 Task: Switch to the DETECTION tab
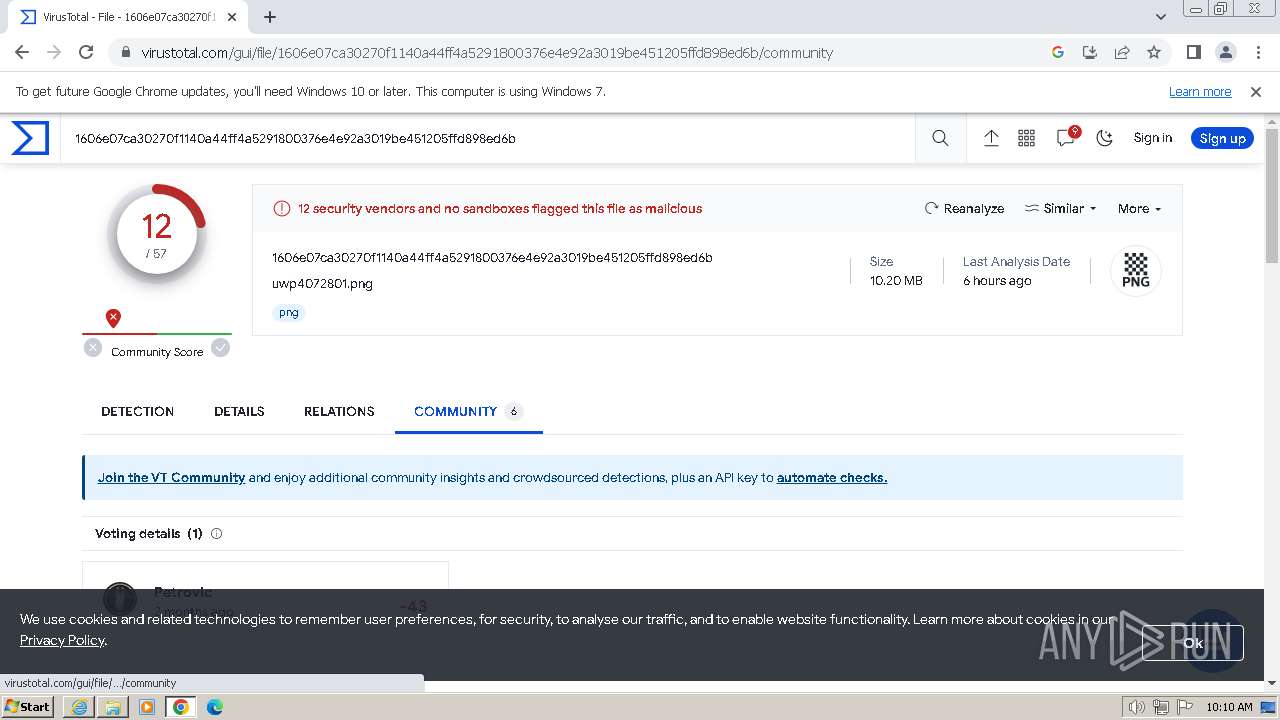coord(137,411)
